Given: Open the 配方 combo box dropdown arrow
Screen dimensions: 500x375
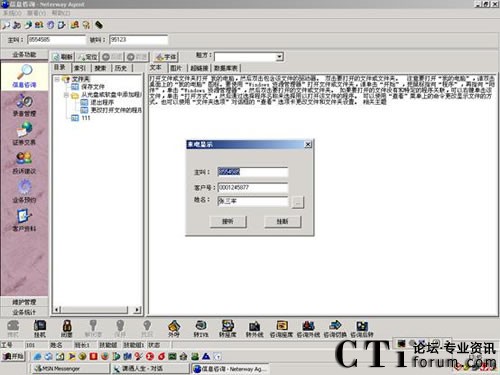Looking at the screenshot, I should click(x=280, y=57).
